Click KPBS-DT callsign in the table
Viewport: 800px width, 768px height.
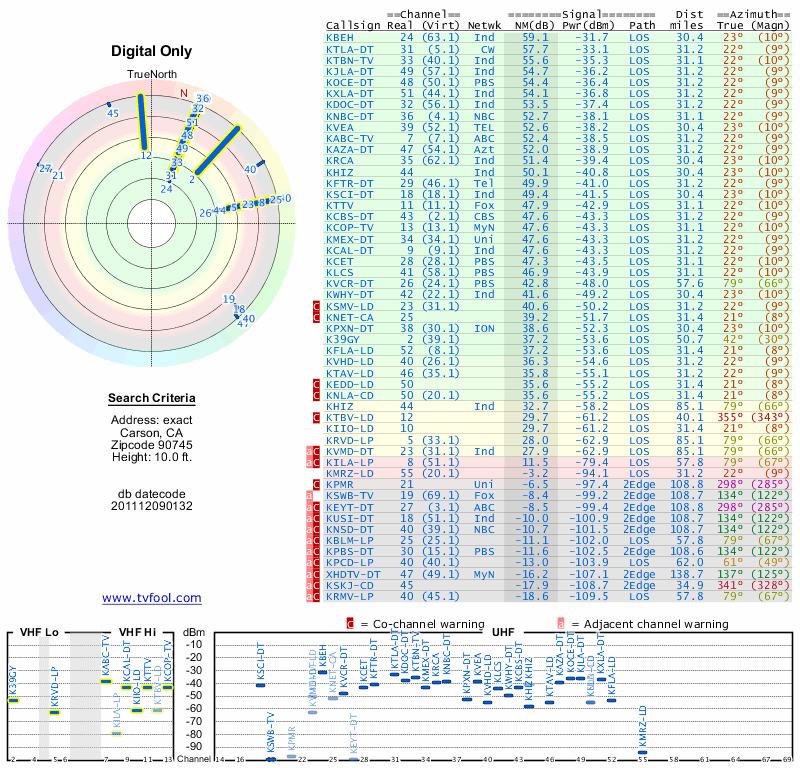349,552
